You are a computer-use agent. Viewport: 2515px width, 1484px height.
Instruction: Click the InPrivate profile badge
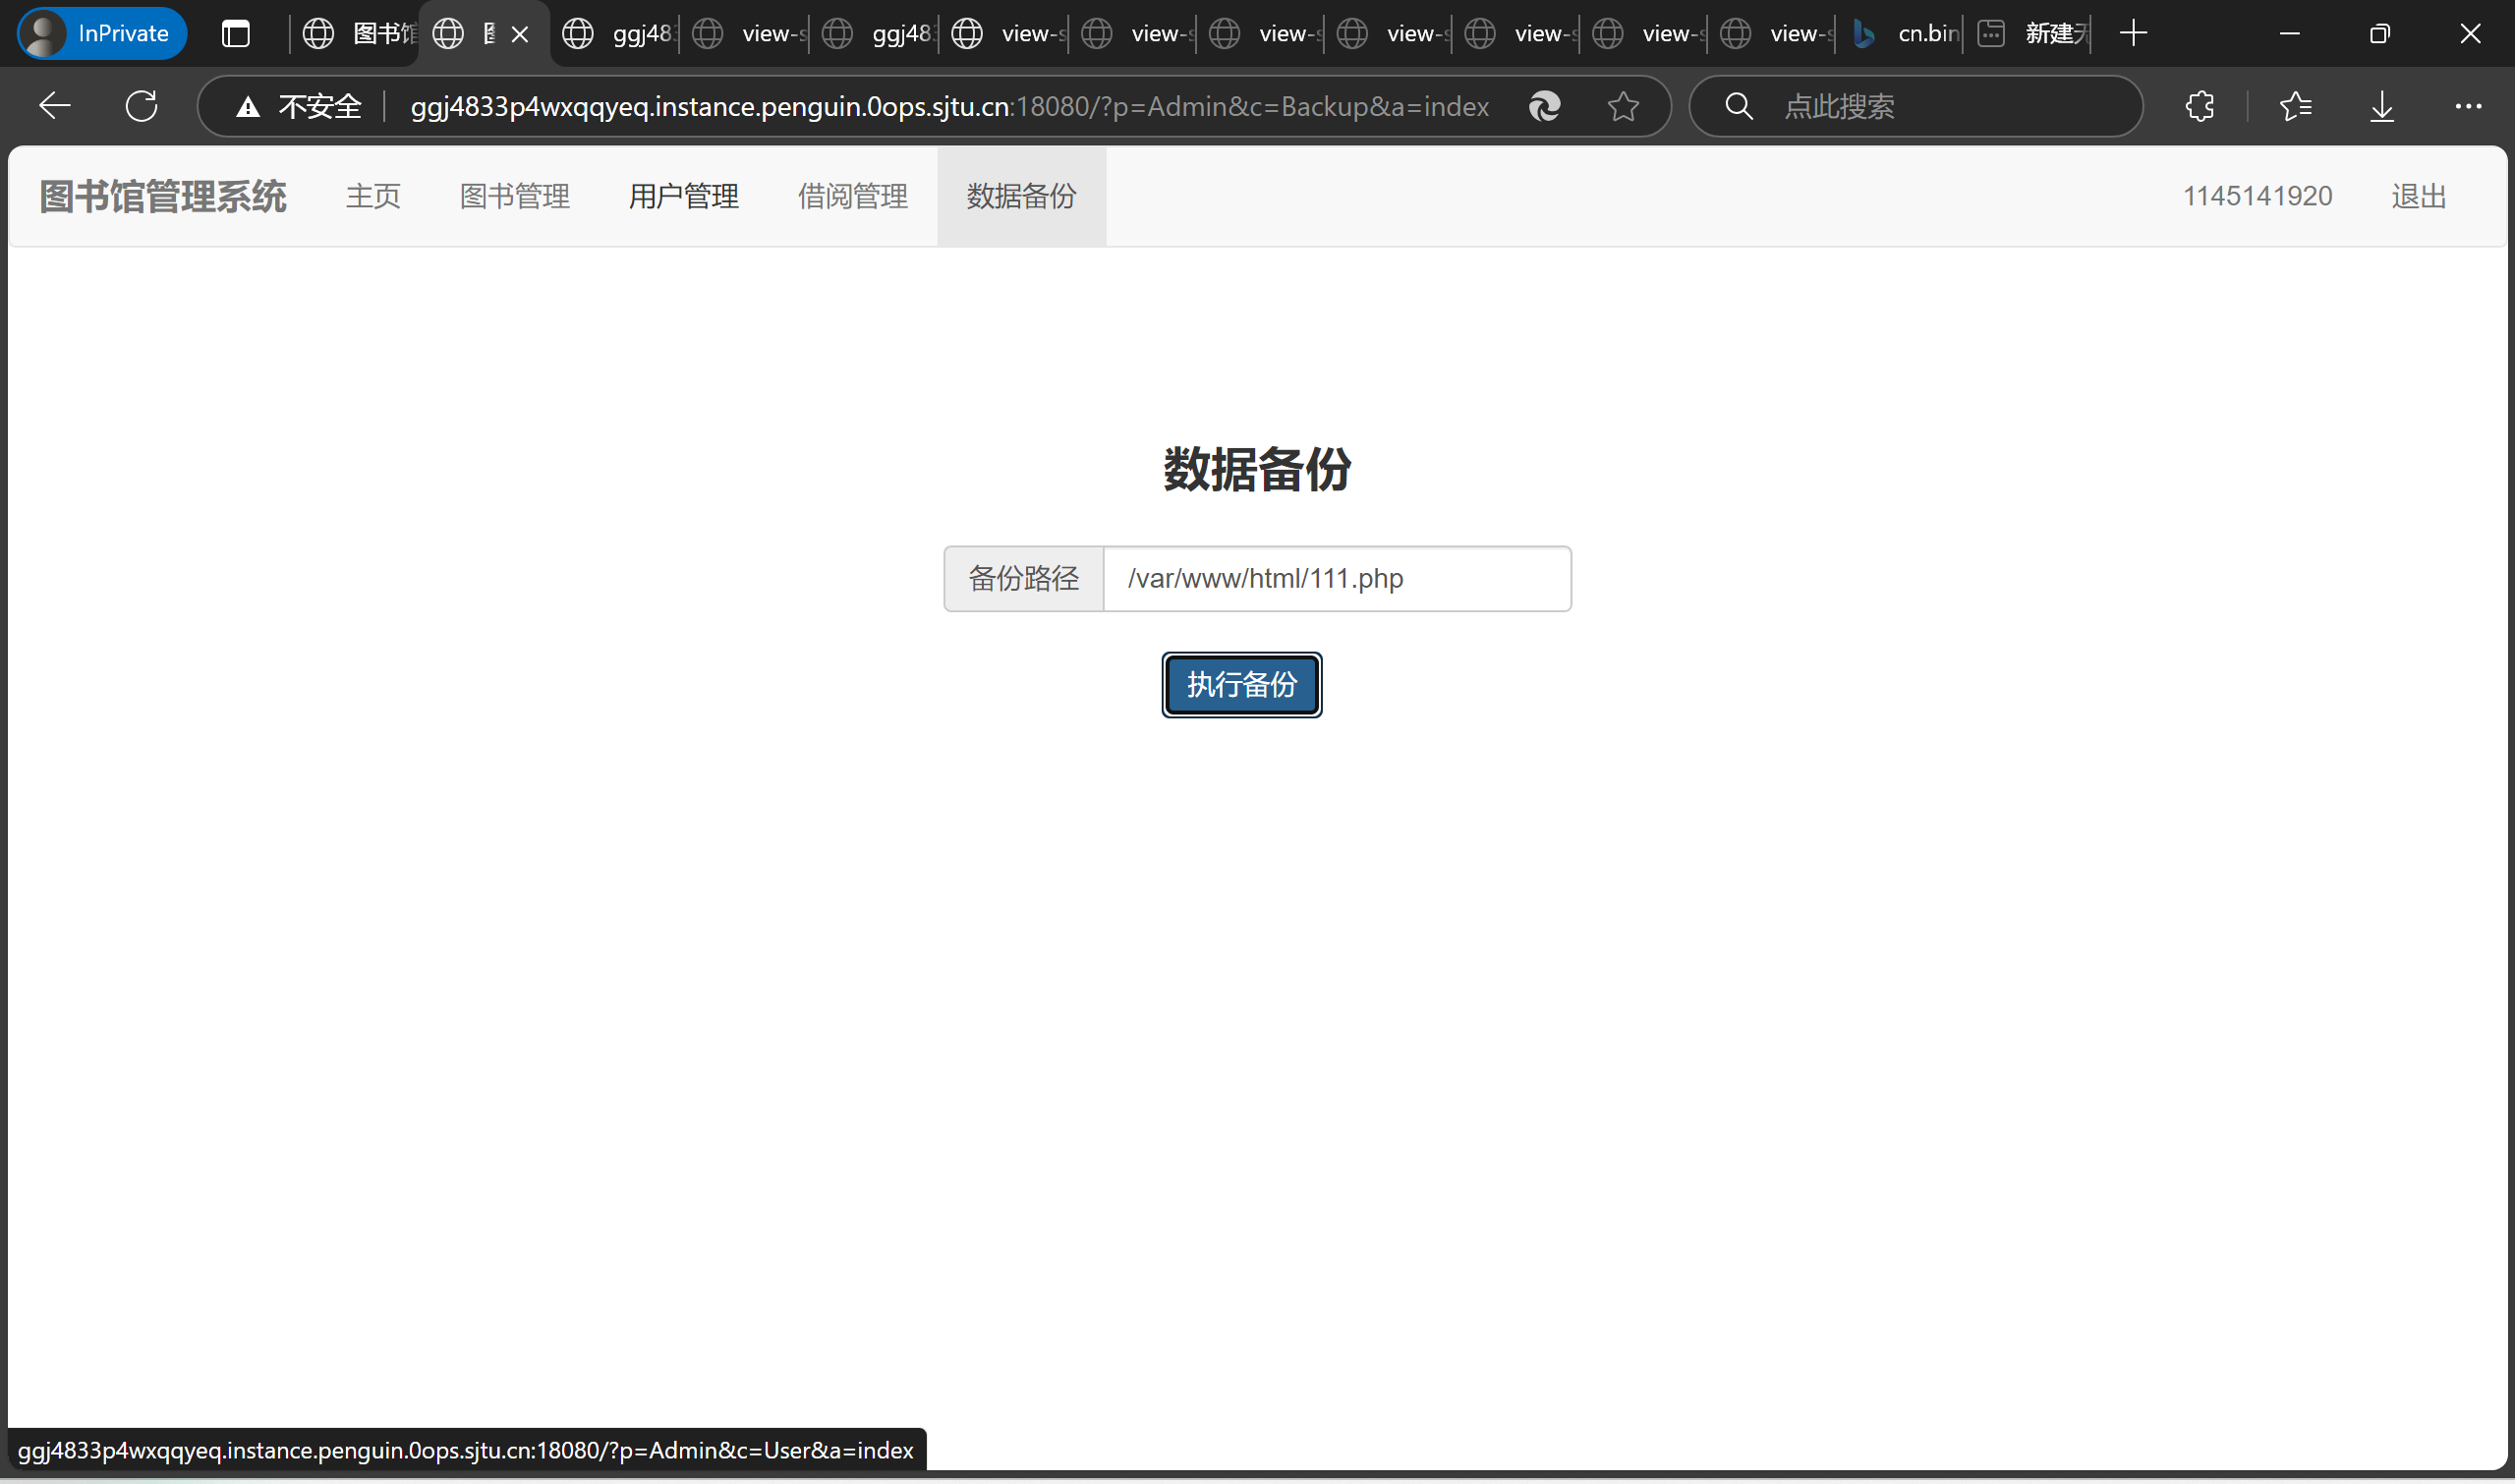coord(102,34)
